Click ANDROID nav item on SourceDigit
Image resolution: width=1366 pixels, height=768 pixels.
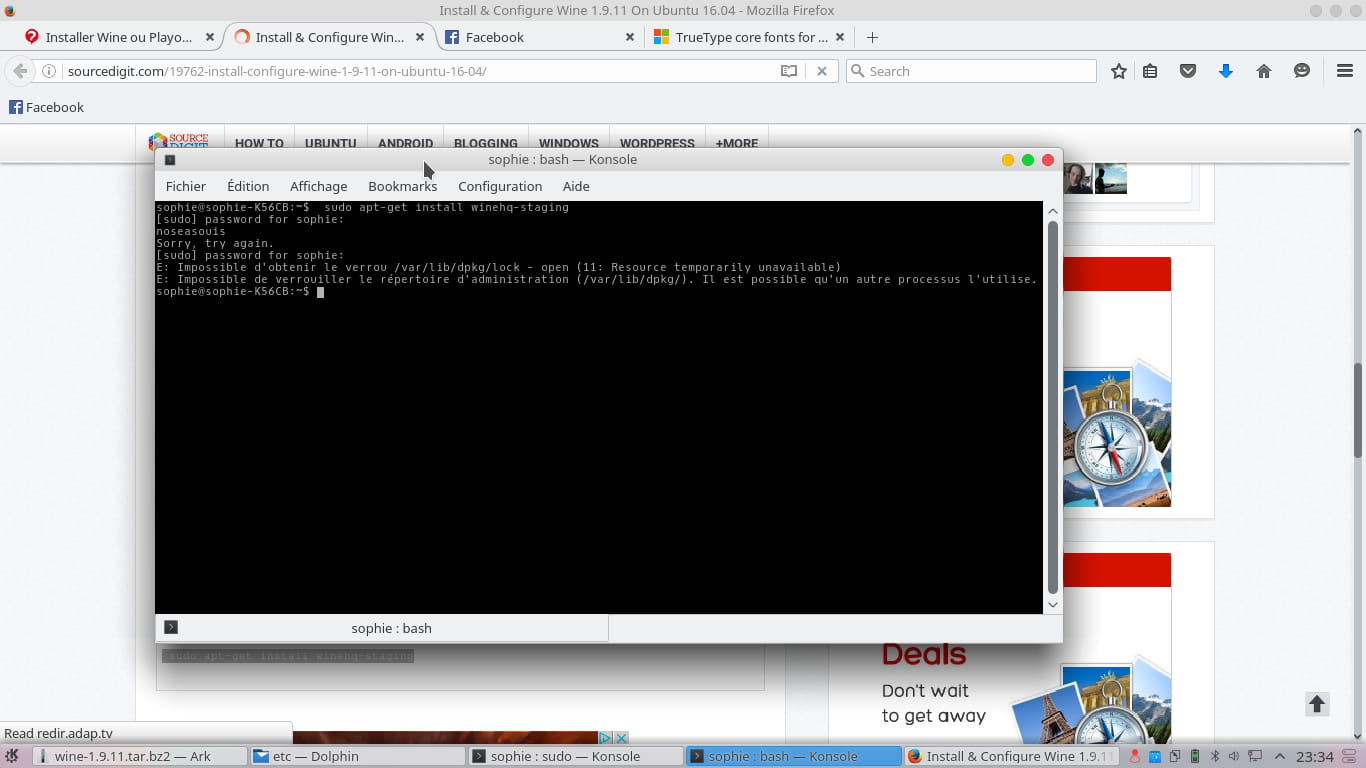click(x=405, y=143)
